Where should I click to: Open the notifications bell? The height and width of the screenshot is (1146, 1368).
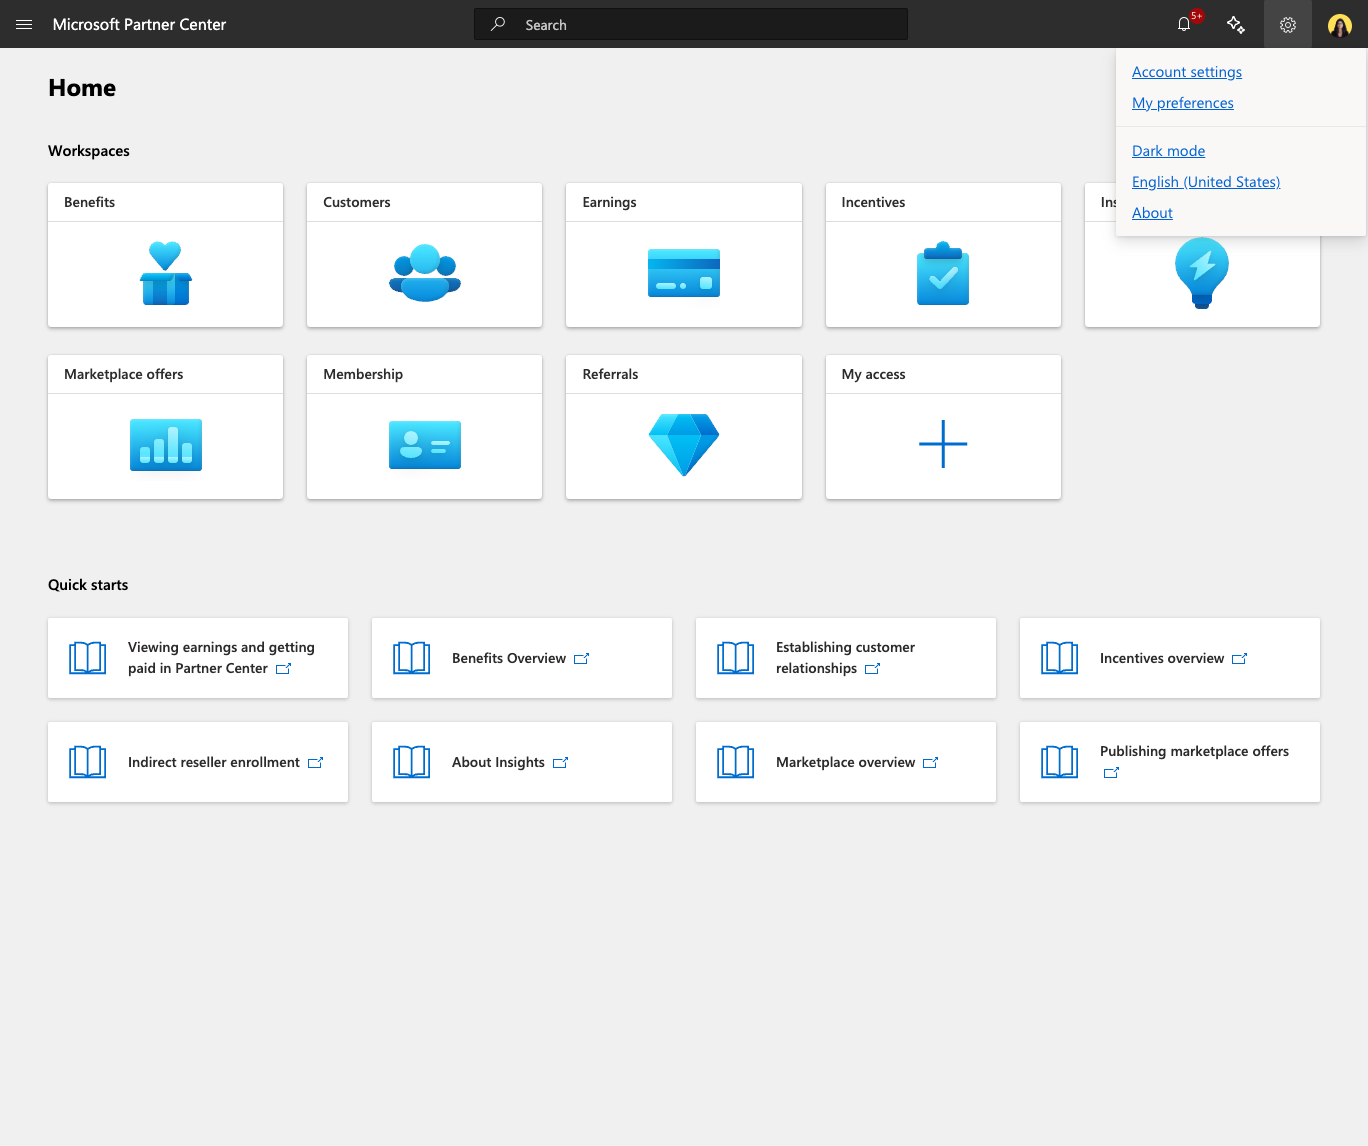(1185, 24)
